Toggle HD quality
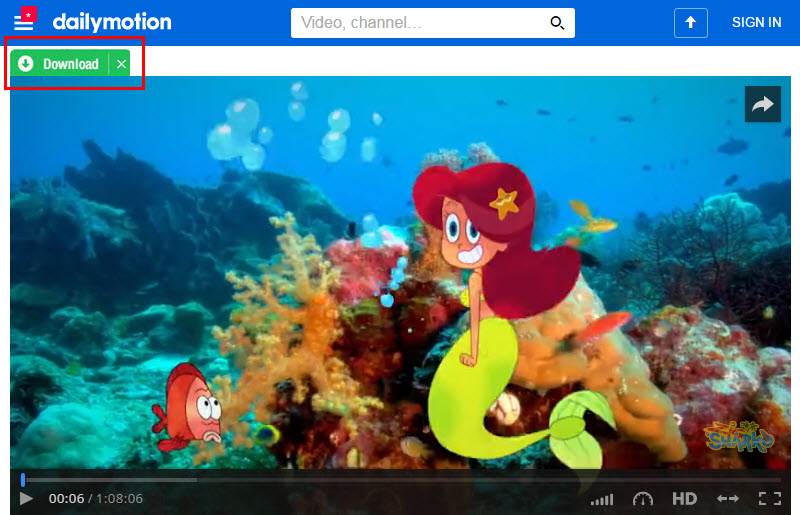Image resolution: width=800 pixels, height=515 pixels. click(684, 499)
